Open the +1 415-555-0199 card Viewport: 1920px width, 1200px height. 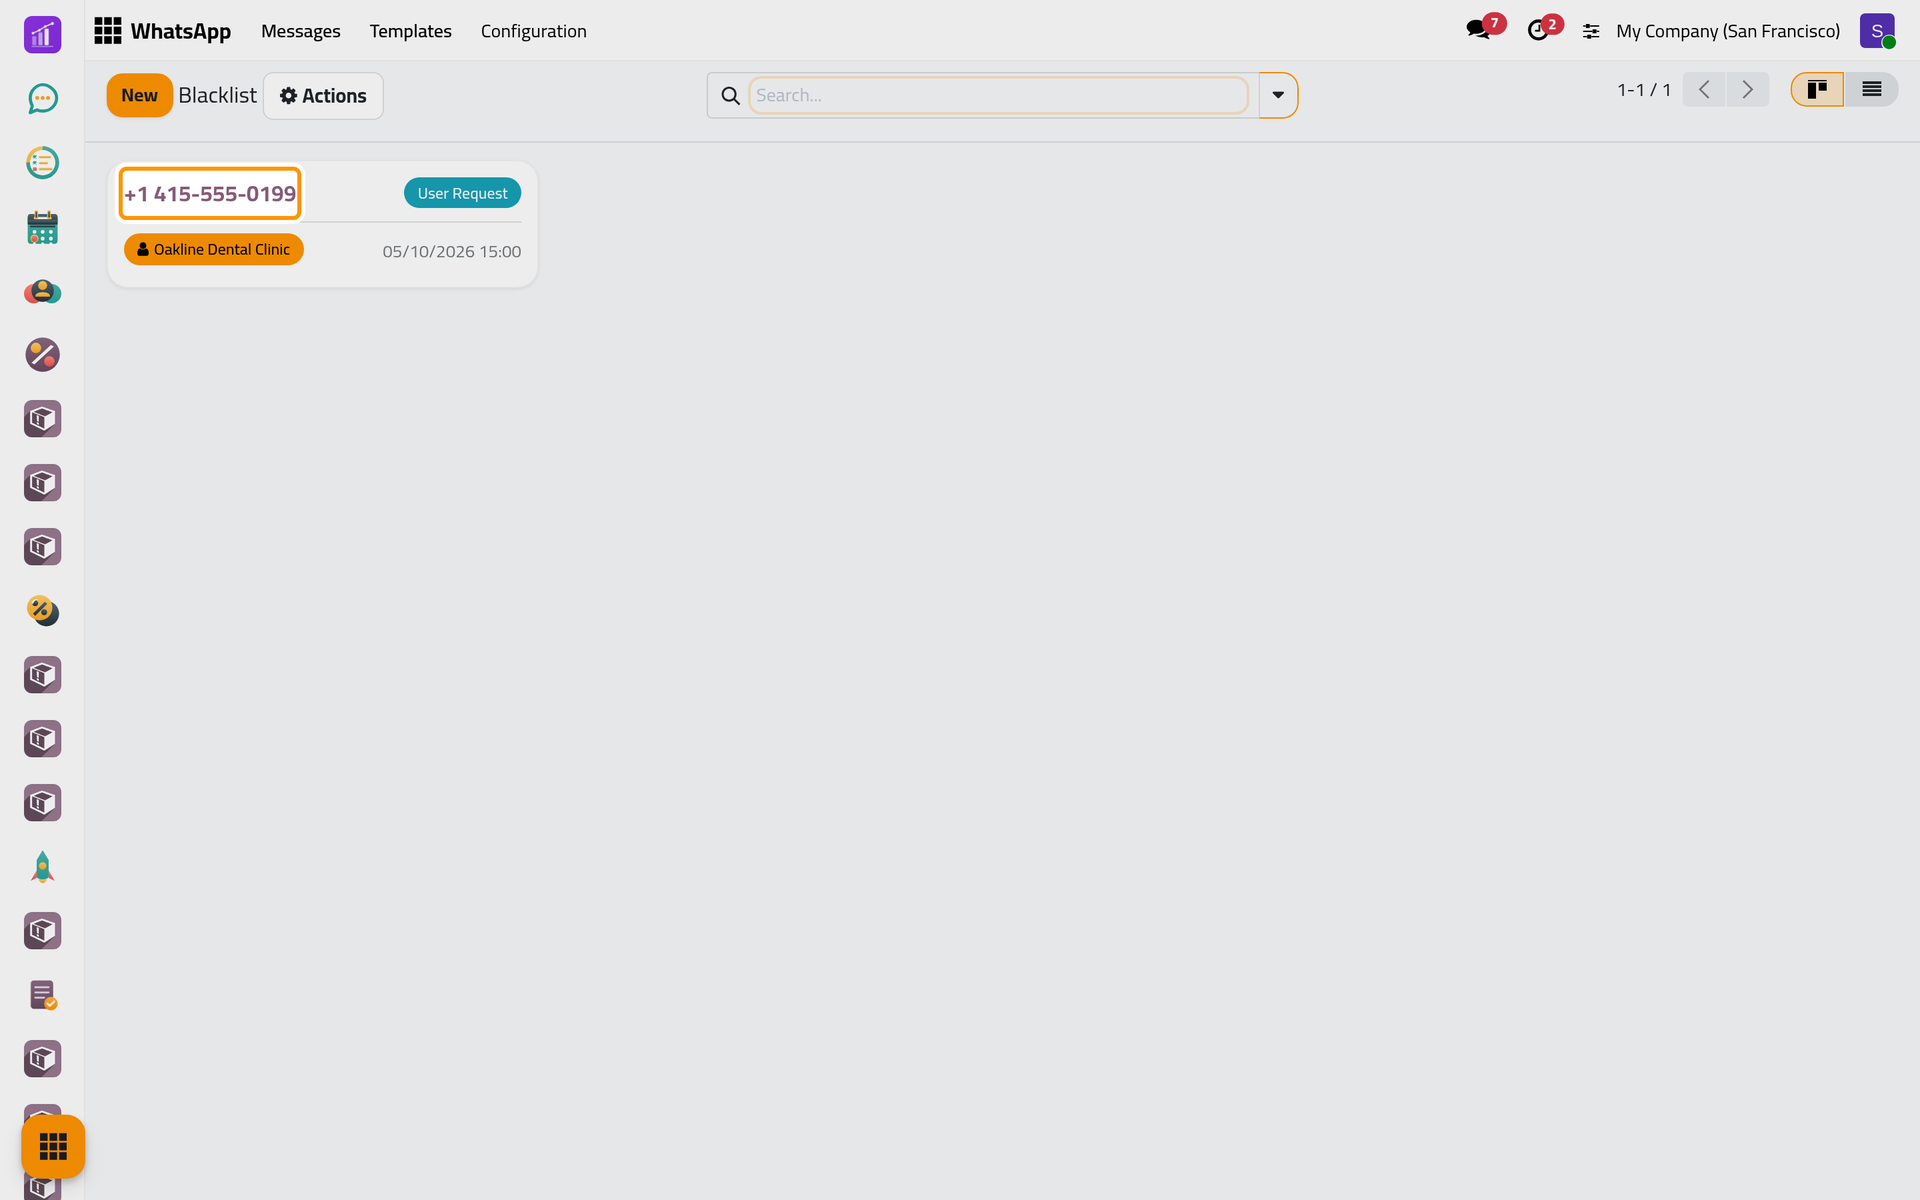tap(210, 193)
